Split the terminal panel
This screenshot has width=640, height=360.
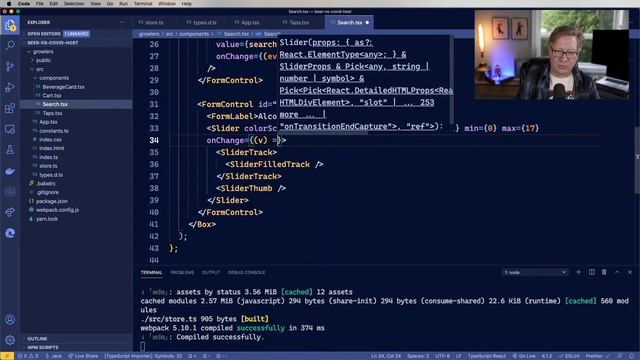tap(591, 272)
